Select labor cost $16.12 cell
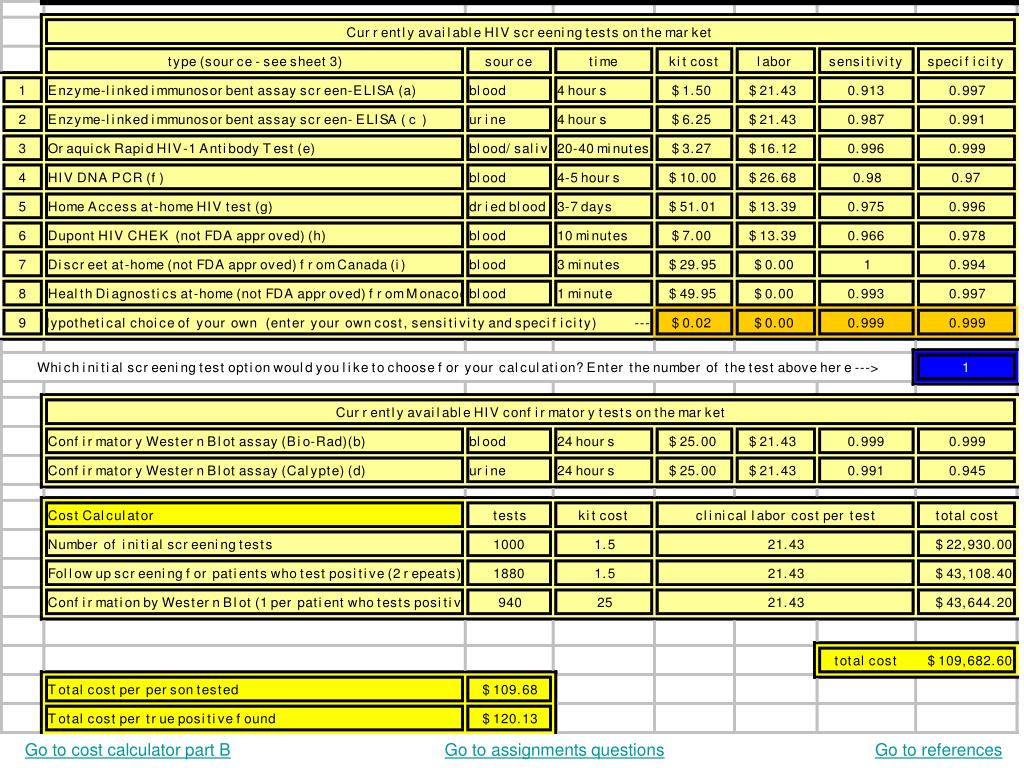 775,148
